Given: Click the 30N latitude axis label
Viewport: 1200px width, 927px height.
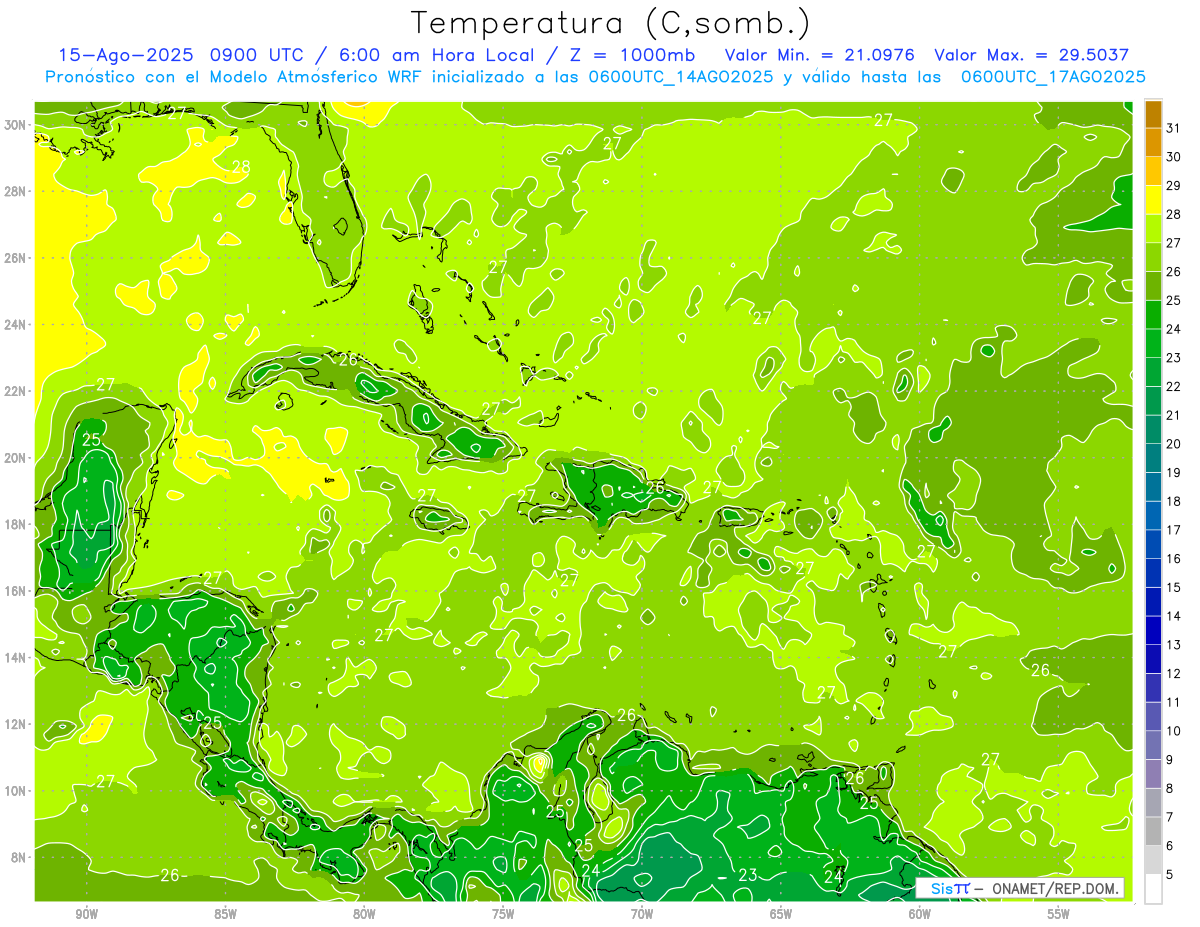Looking at the screenshot, I should [15, 125].
